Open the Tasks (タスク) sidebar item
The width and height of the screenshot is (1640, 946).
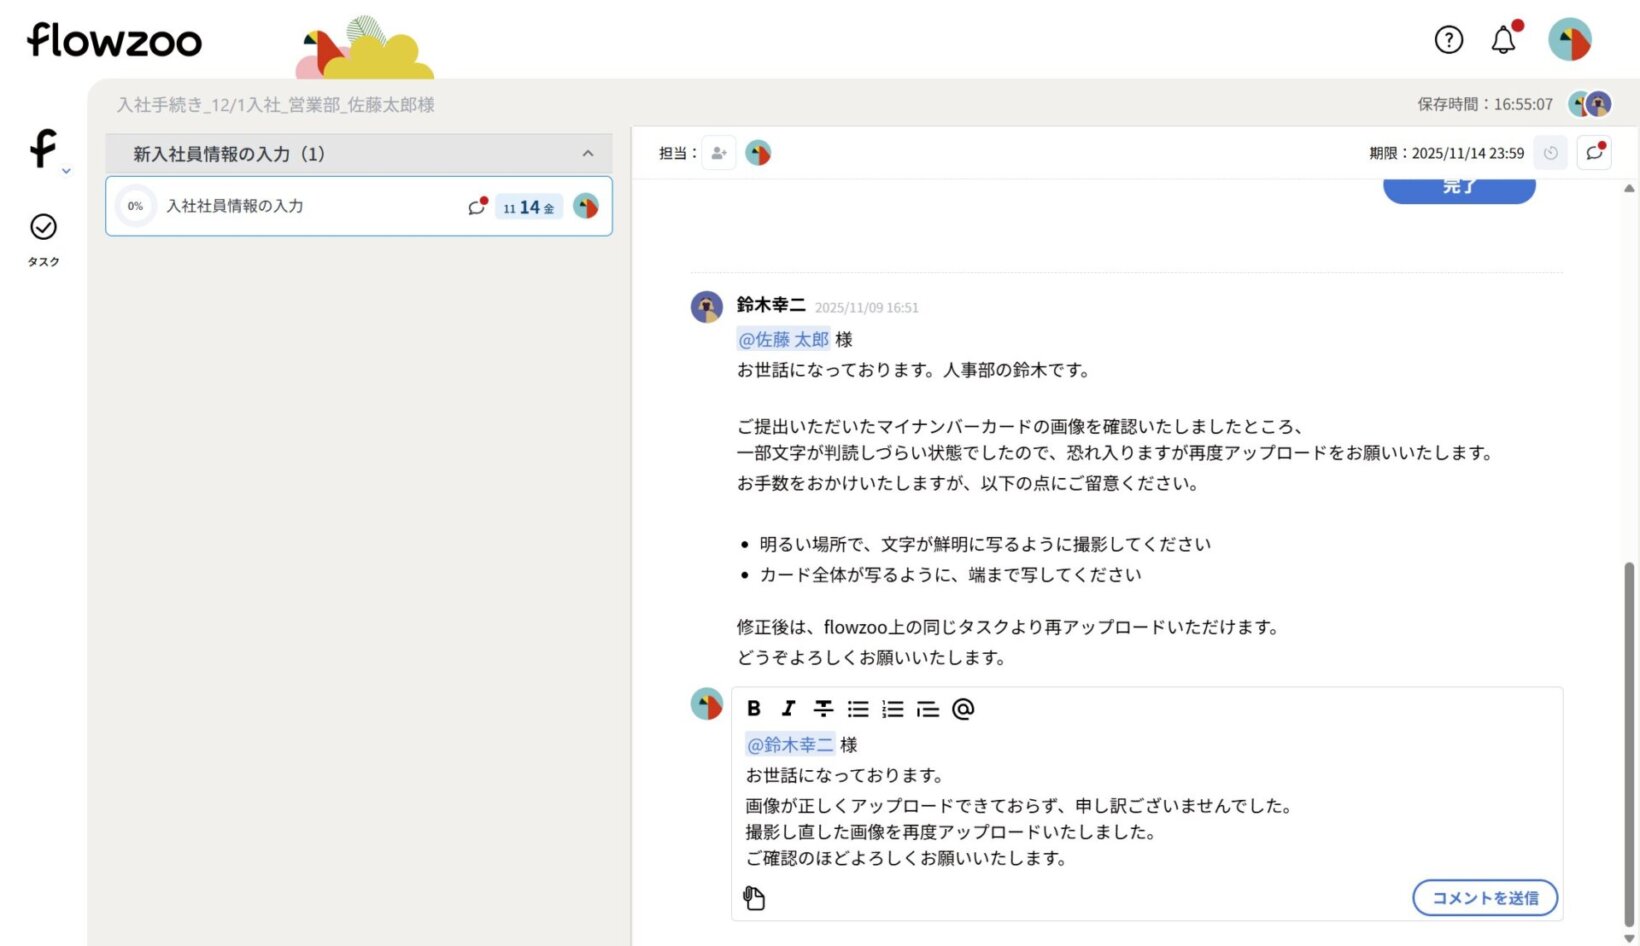click(43, 238)
